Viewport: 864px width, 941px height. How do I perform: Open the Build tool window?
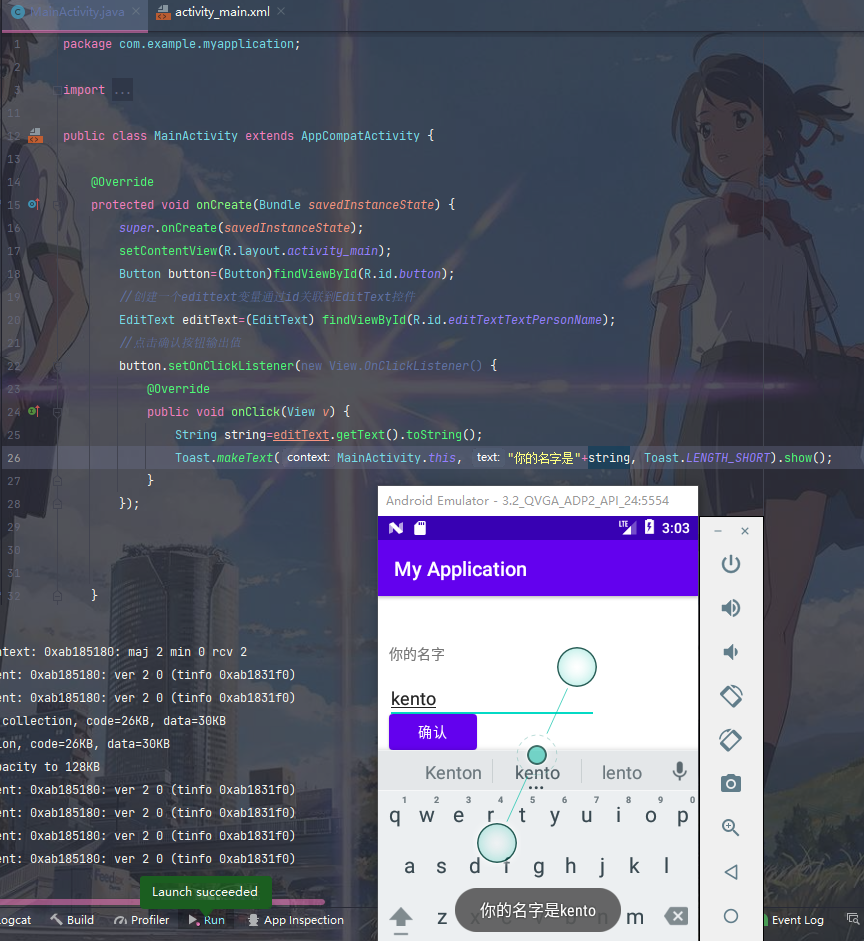(x=72, y=920)
